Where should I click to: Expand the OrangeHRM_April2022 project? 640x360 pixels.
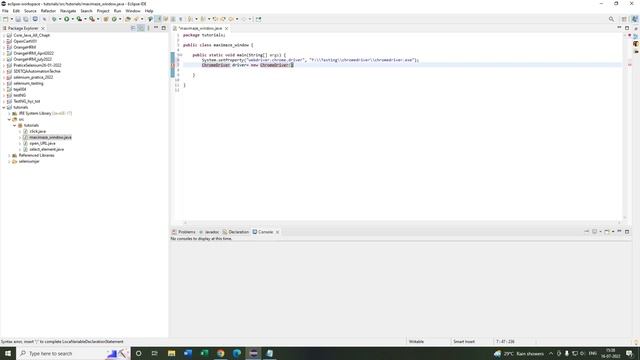tap(4, 53)
